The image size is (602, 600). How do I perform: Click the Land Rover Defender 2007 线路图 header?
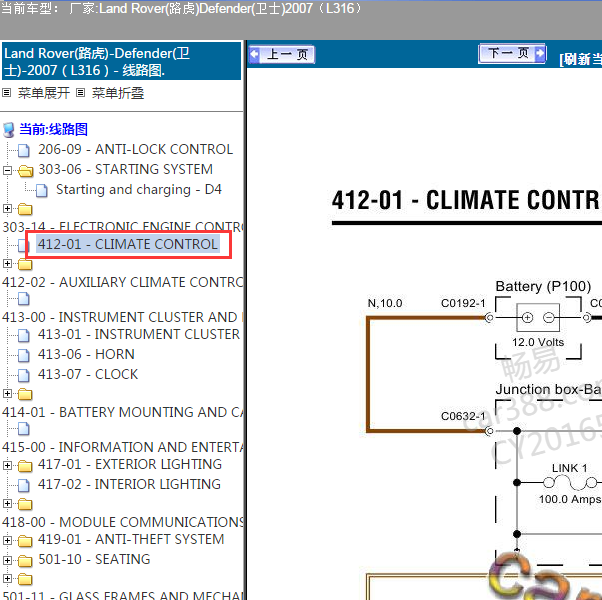121,61
